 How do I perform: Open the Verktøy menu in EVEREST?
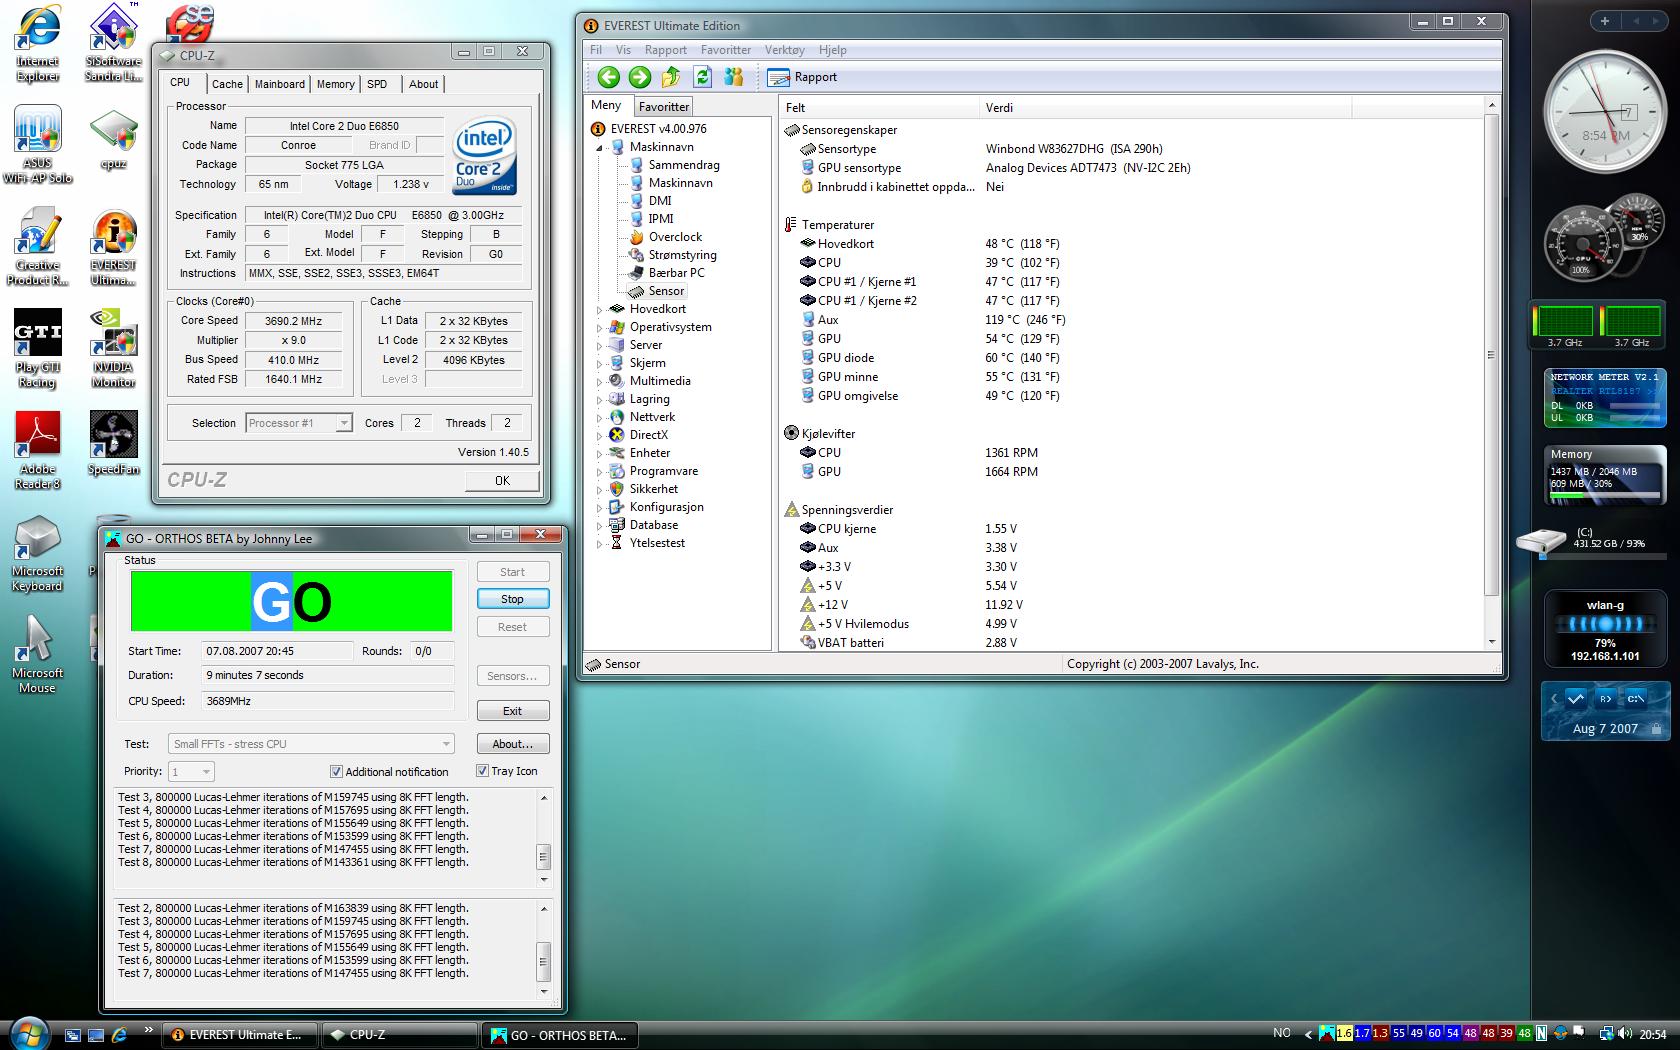784,50
